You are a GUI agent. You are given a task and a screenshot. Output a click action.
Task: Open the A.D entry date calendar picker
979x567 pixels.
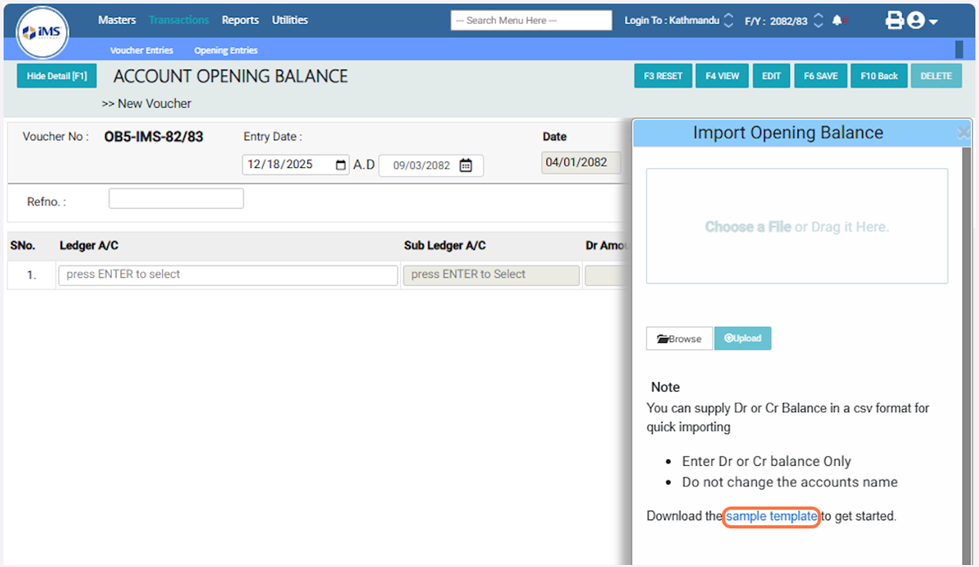(341, 166)
